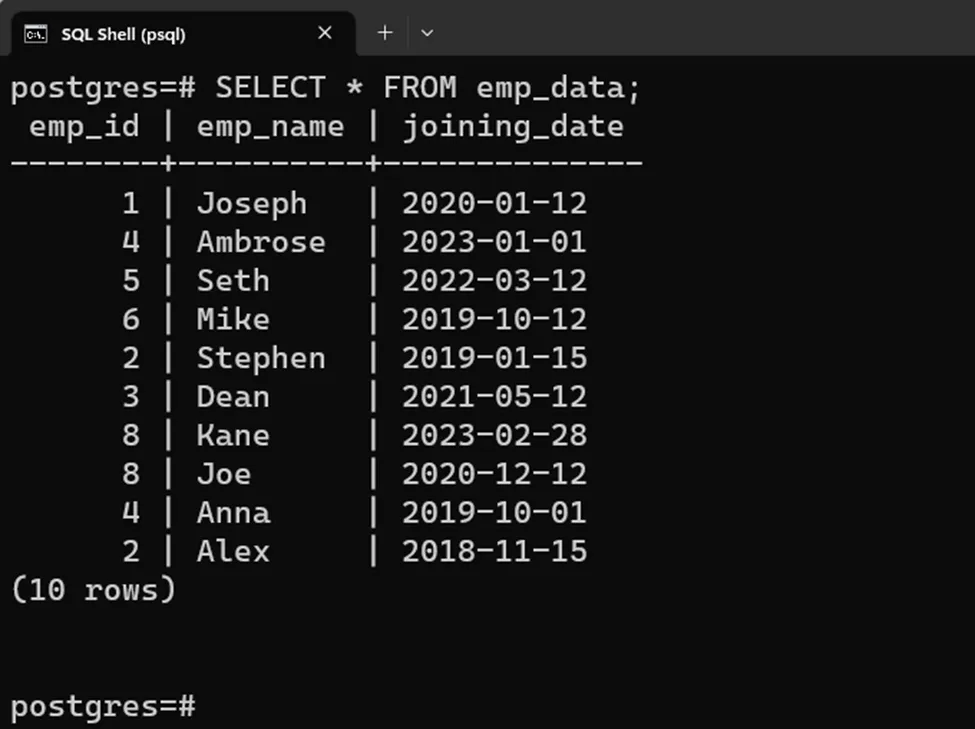Close the SQL Shell (psql) tab
This screenshot has height=729, width=975.
pos(325,33)
